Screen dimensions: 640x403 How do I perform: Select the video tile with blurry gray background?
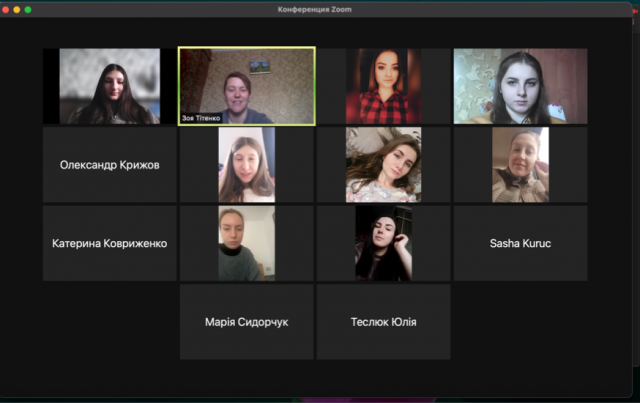point(110,86)
